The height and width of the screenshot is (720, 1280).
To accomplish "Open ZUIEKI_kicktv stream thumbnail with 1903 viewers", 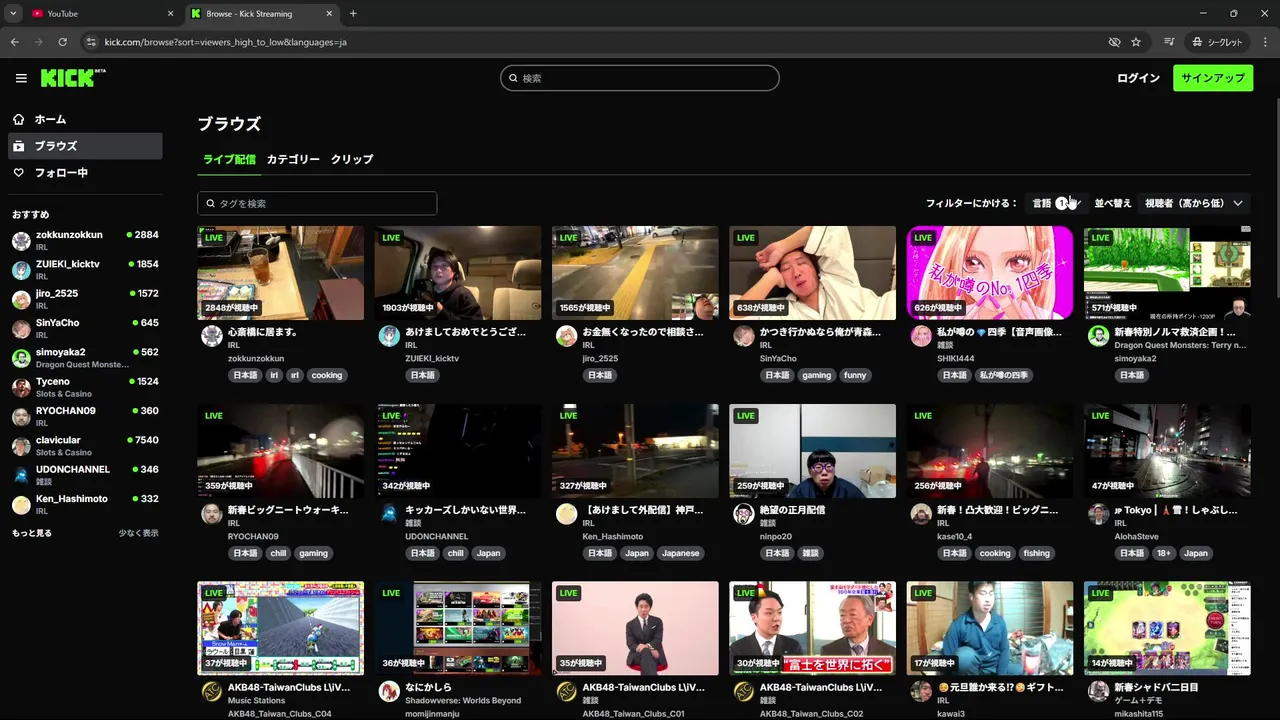I will click(458, 273).
